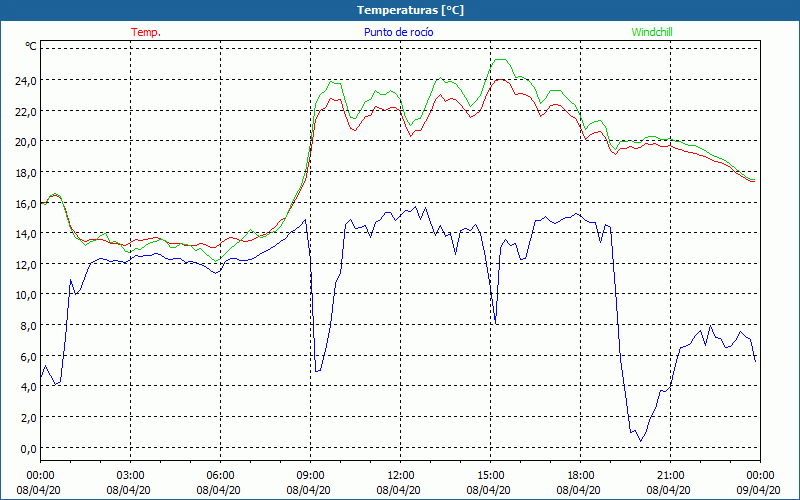Click the 6,0 y-axis value

[28, 357]
